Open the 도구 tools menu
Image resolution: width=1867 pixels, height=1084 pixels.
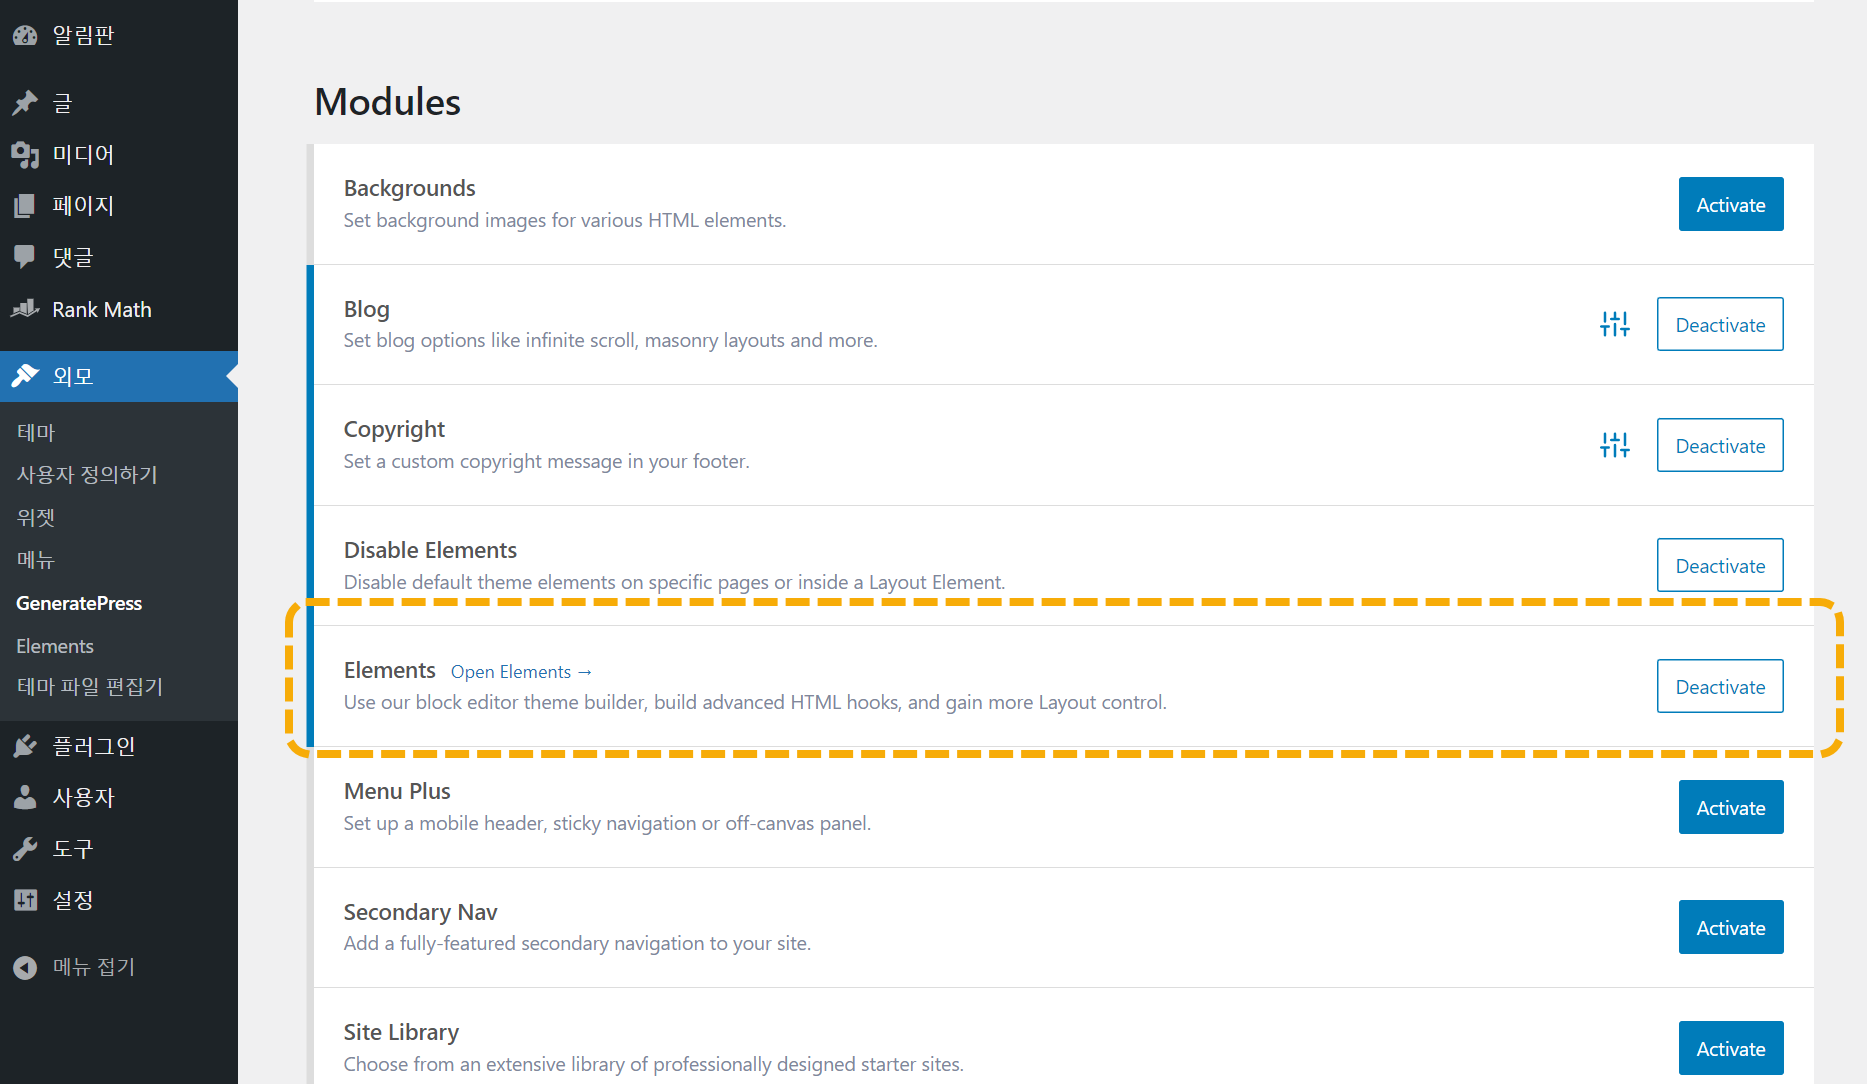tap(119, 849)
